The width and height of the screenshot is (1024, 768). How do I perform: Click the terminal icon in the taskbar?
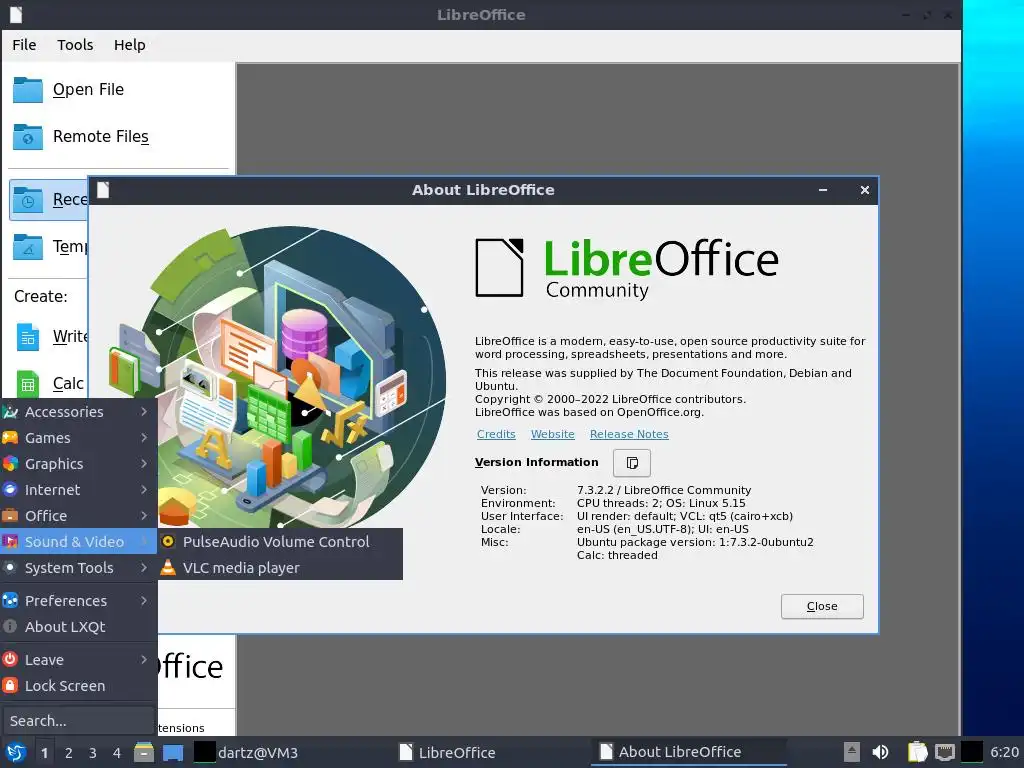click(x=204, y=752)
